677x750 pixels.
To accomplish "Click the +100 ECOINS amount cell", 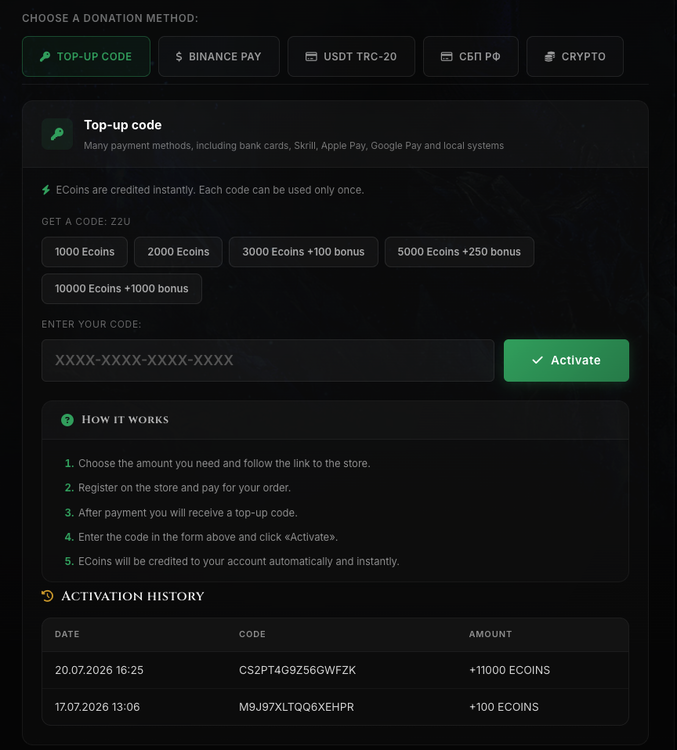I will click(504, 707).
